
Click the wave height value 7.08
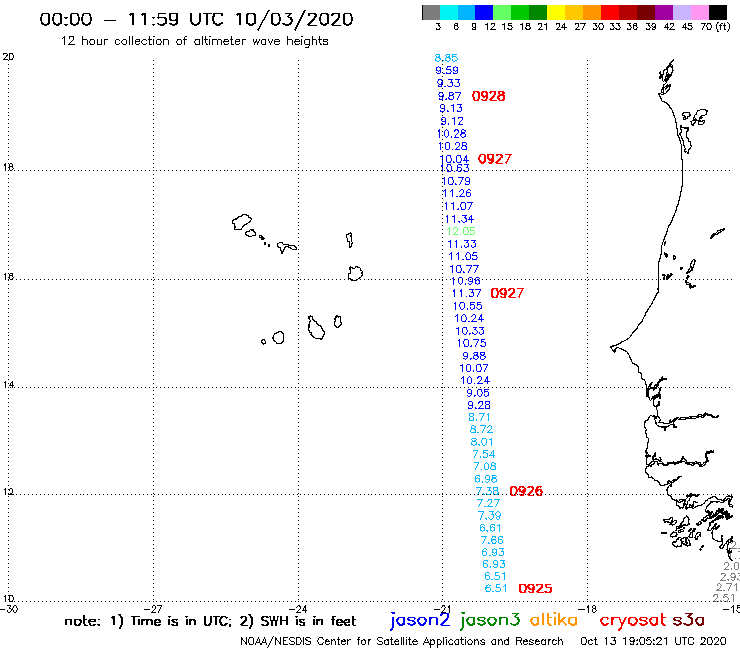coord(485,466)
